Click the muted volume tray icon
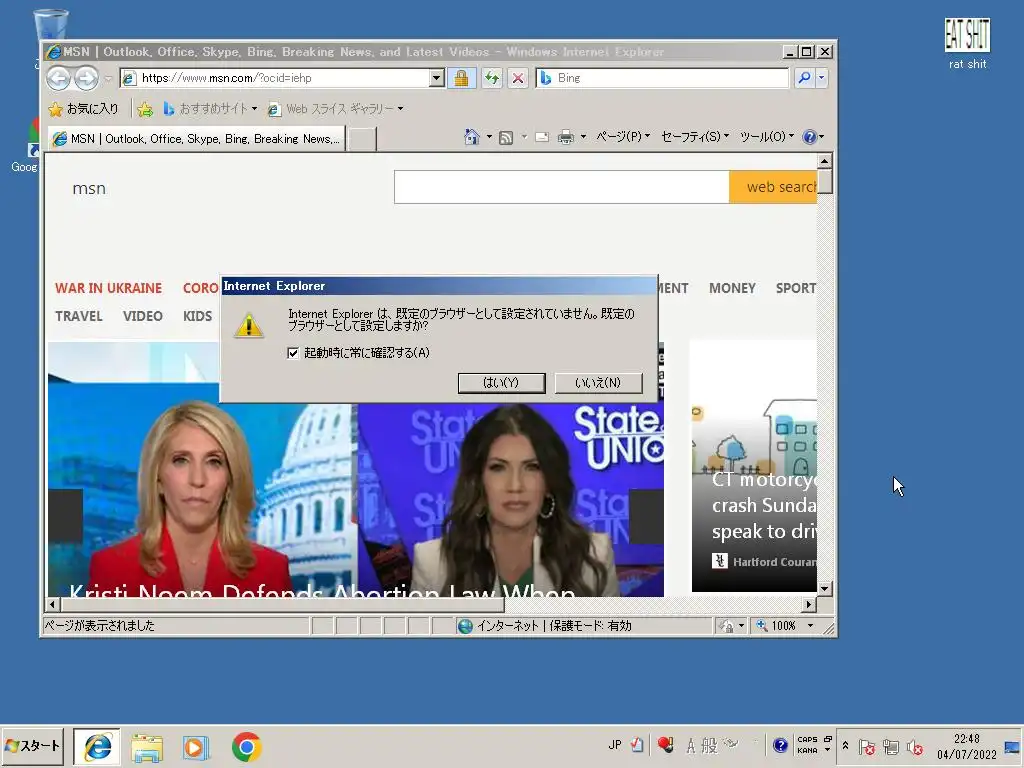The height and width of the screenshot is (768, 1024). point(915,746)
